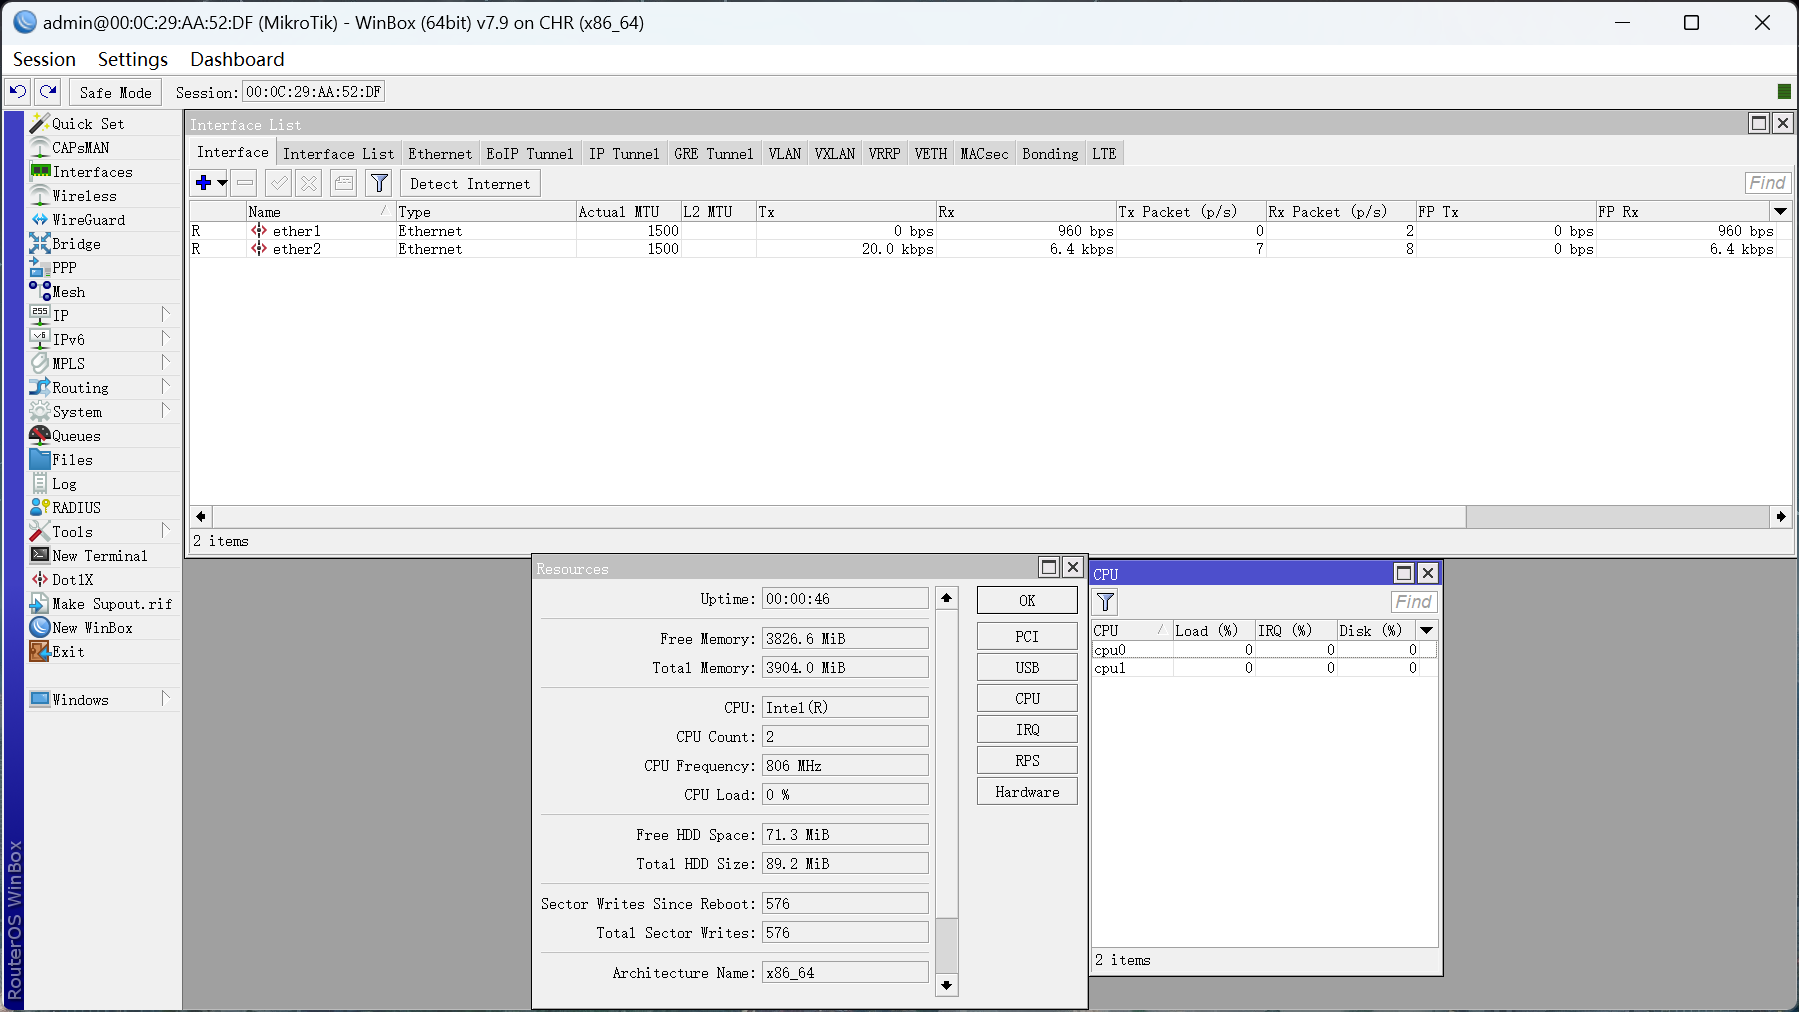Viewport: 1799px width, 1012px height.
Task: Open the Bridge sidebar item
Action: (x=76, y=244)
